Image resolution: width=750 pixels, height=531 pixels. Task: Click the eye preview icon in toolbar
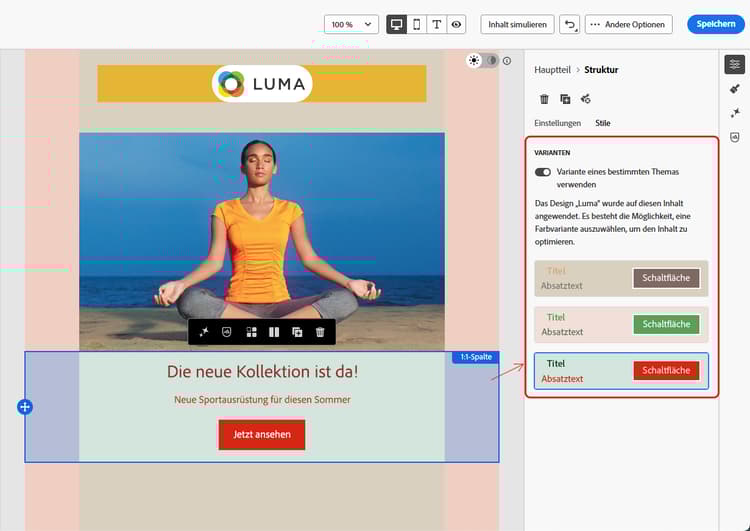pos(456,24)
